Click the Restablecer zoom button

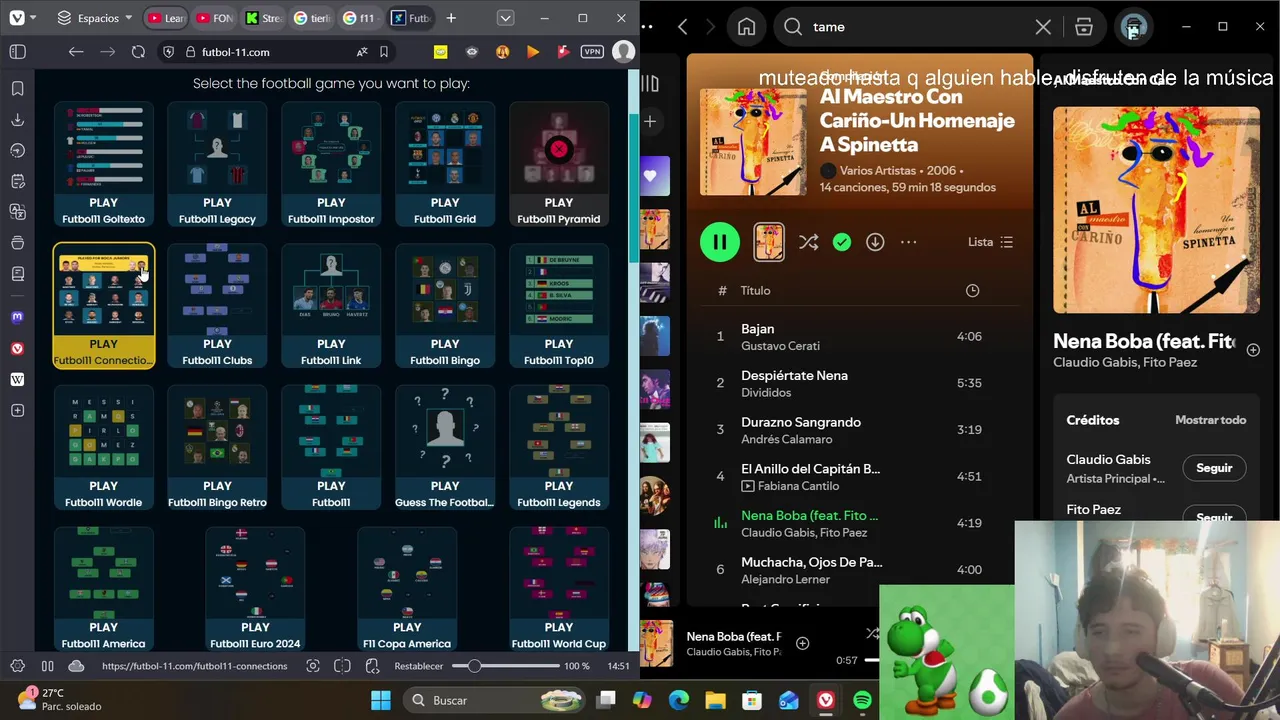(418, 666)
